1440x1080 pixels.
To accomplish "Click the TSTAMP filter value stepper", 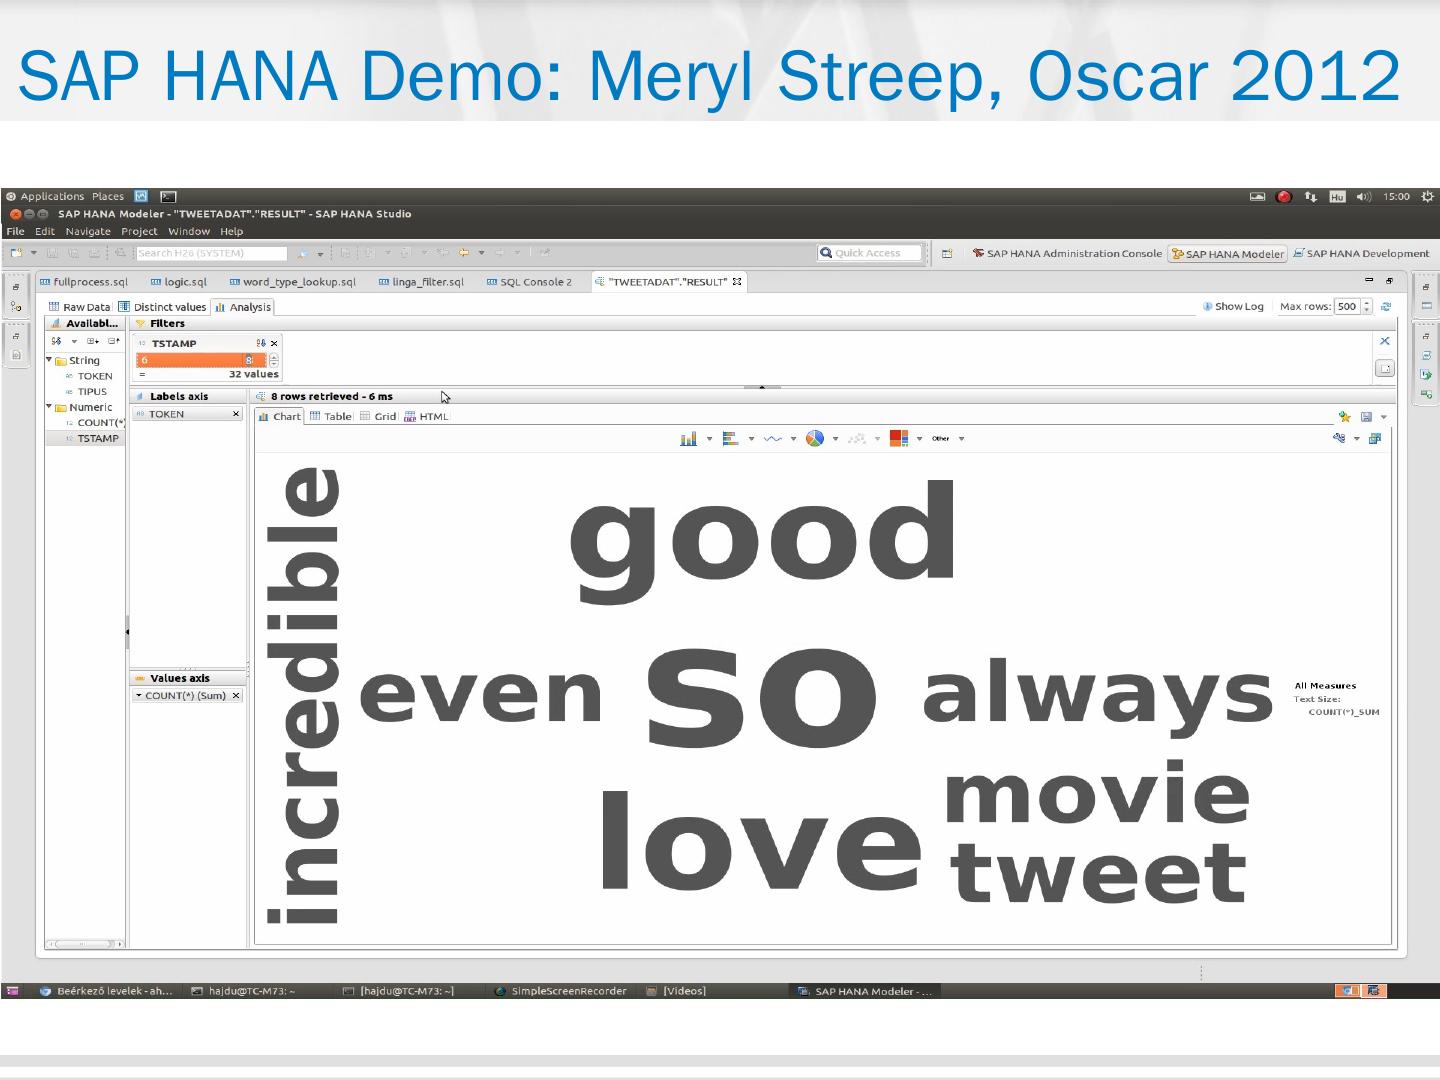I will click(x=274, y=360).
